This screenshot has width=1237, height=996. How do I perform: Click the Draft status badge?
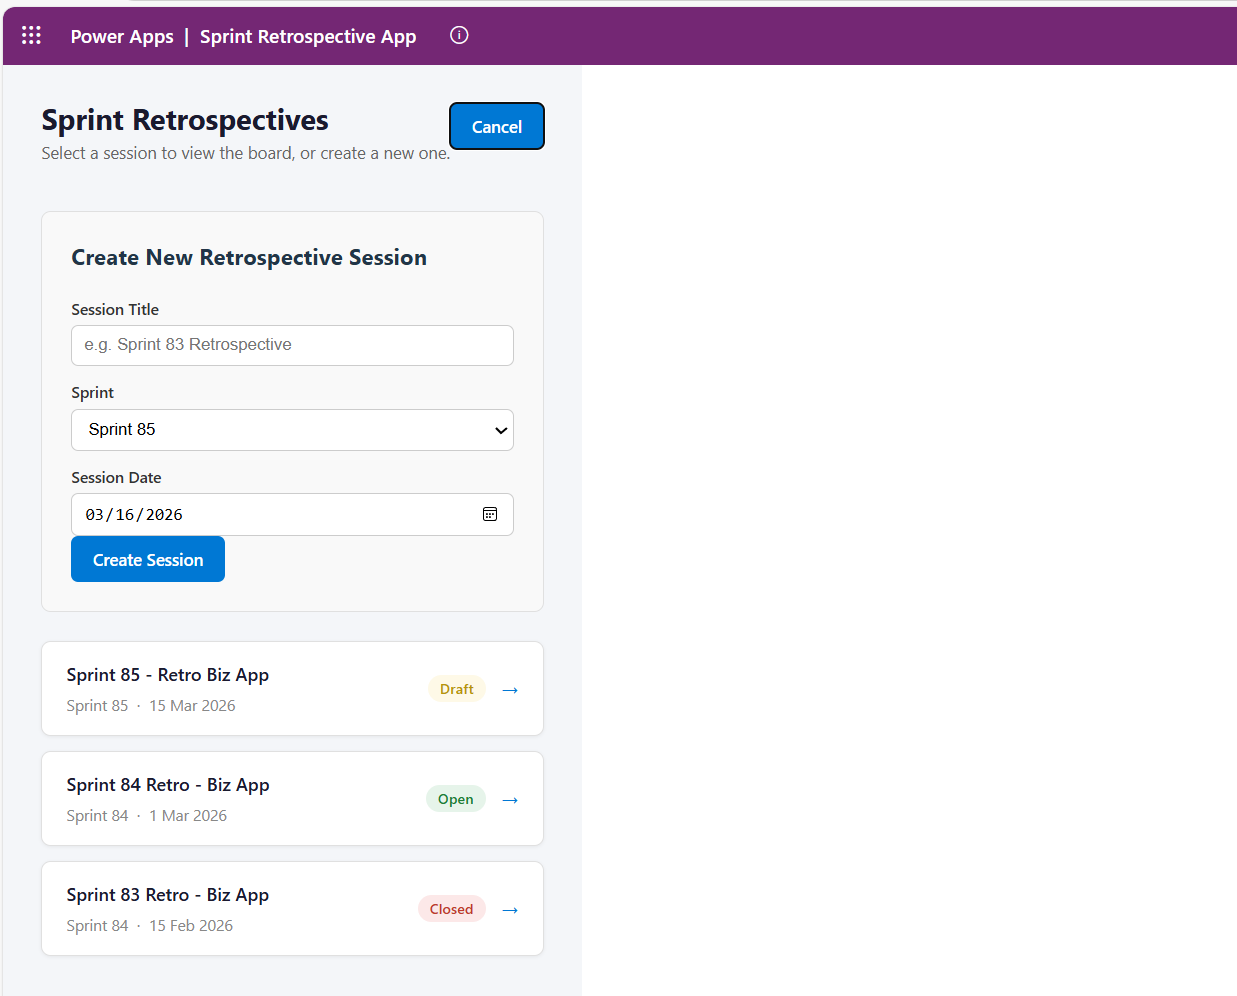click(x=456, y=688)
